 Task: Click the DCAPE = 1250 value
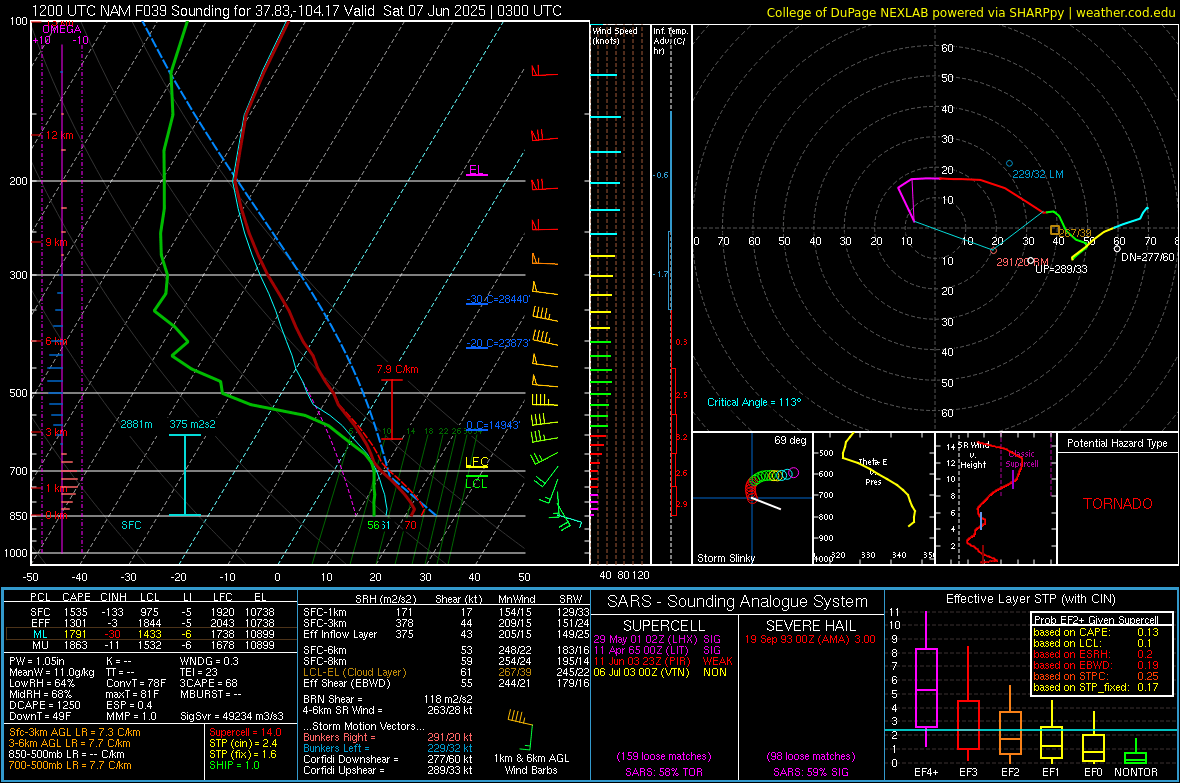click(44, 705)
